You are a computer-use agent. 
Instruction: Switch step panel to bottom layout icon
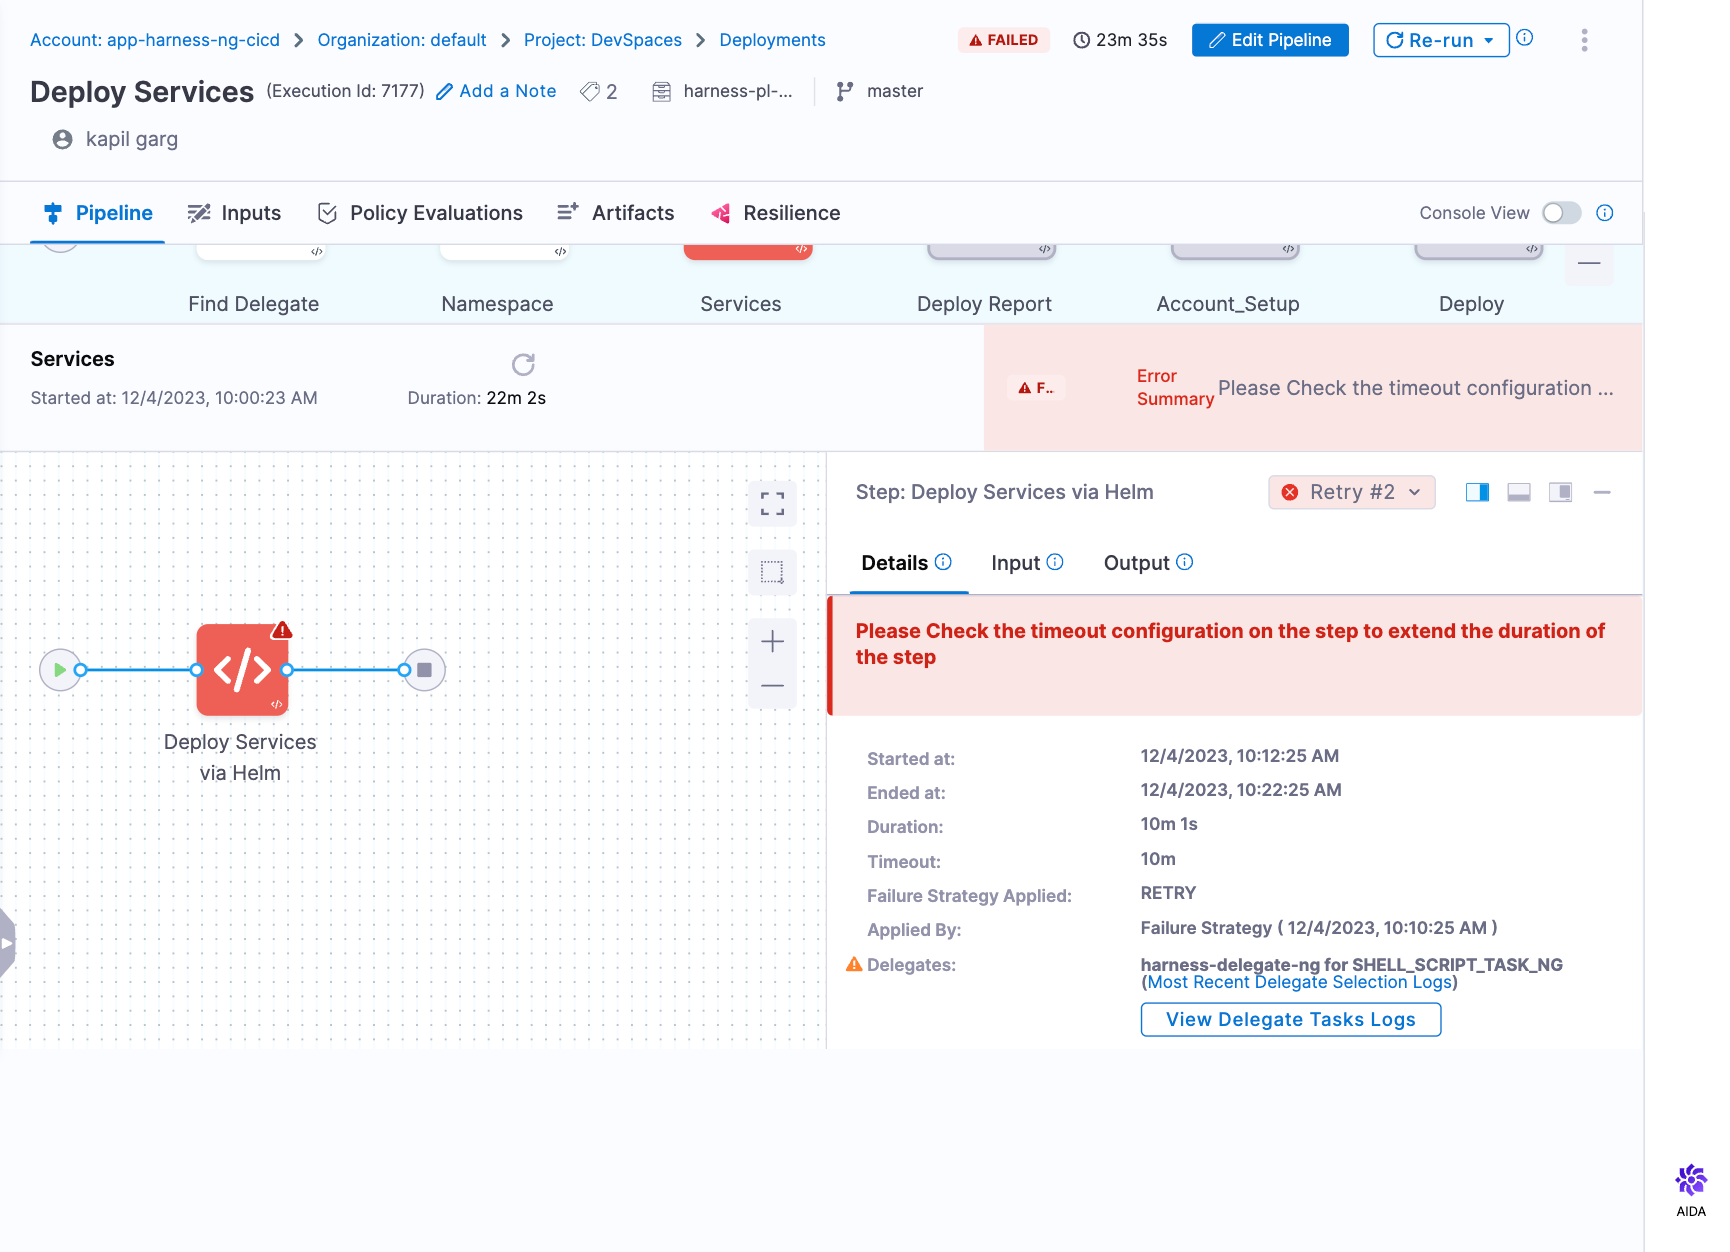pyautogui.click(x=1519, y=492)
